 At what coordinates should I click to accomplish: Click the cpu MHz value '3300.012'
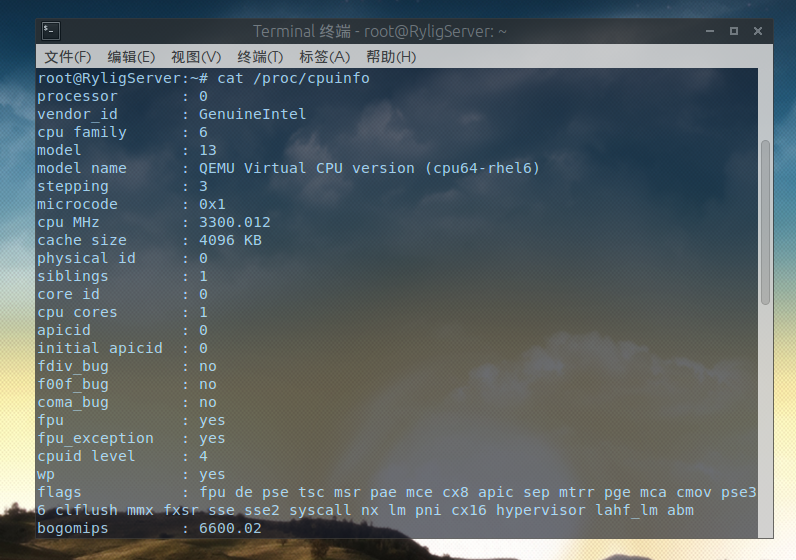[x=235, y=222]
